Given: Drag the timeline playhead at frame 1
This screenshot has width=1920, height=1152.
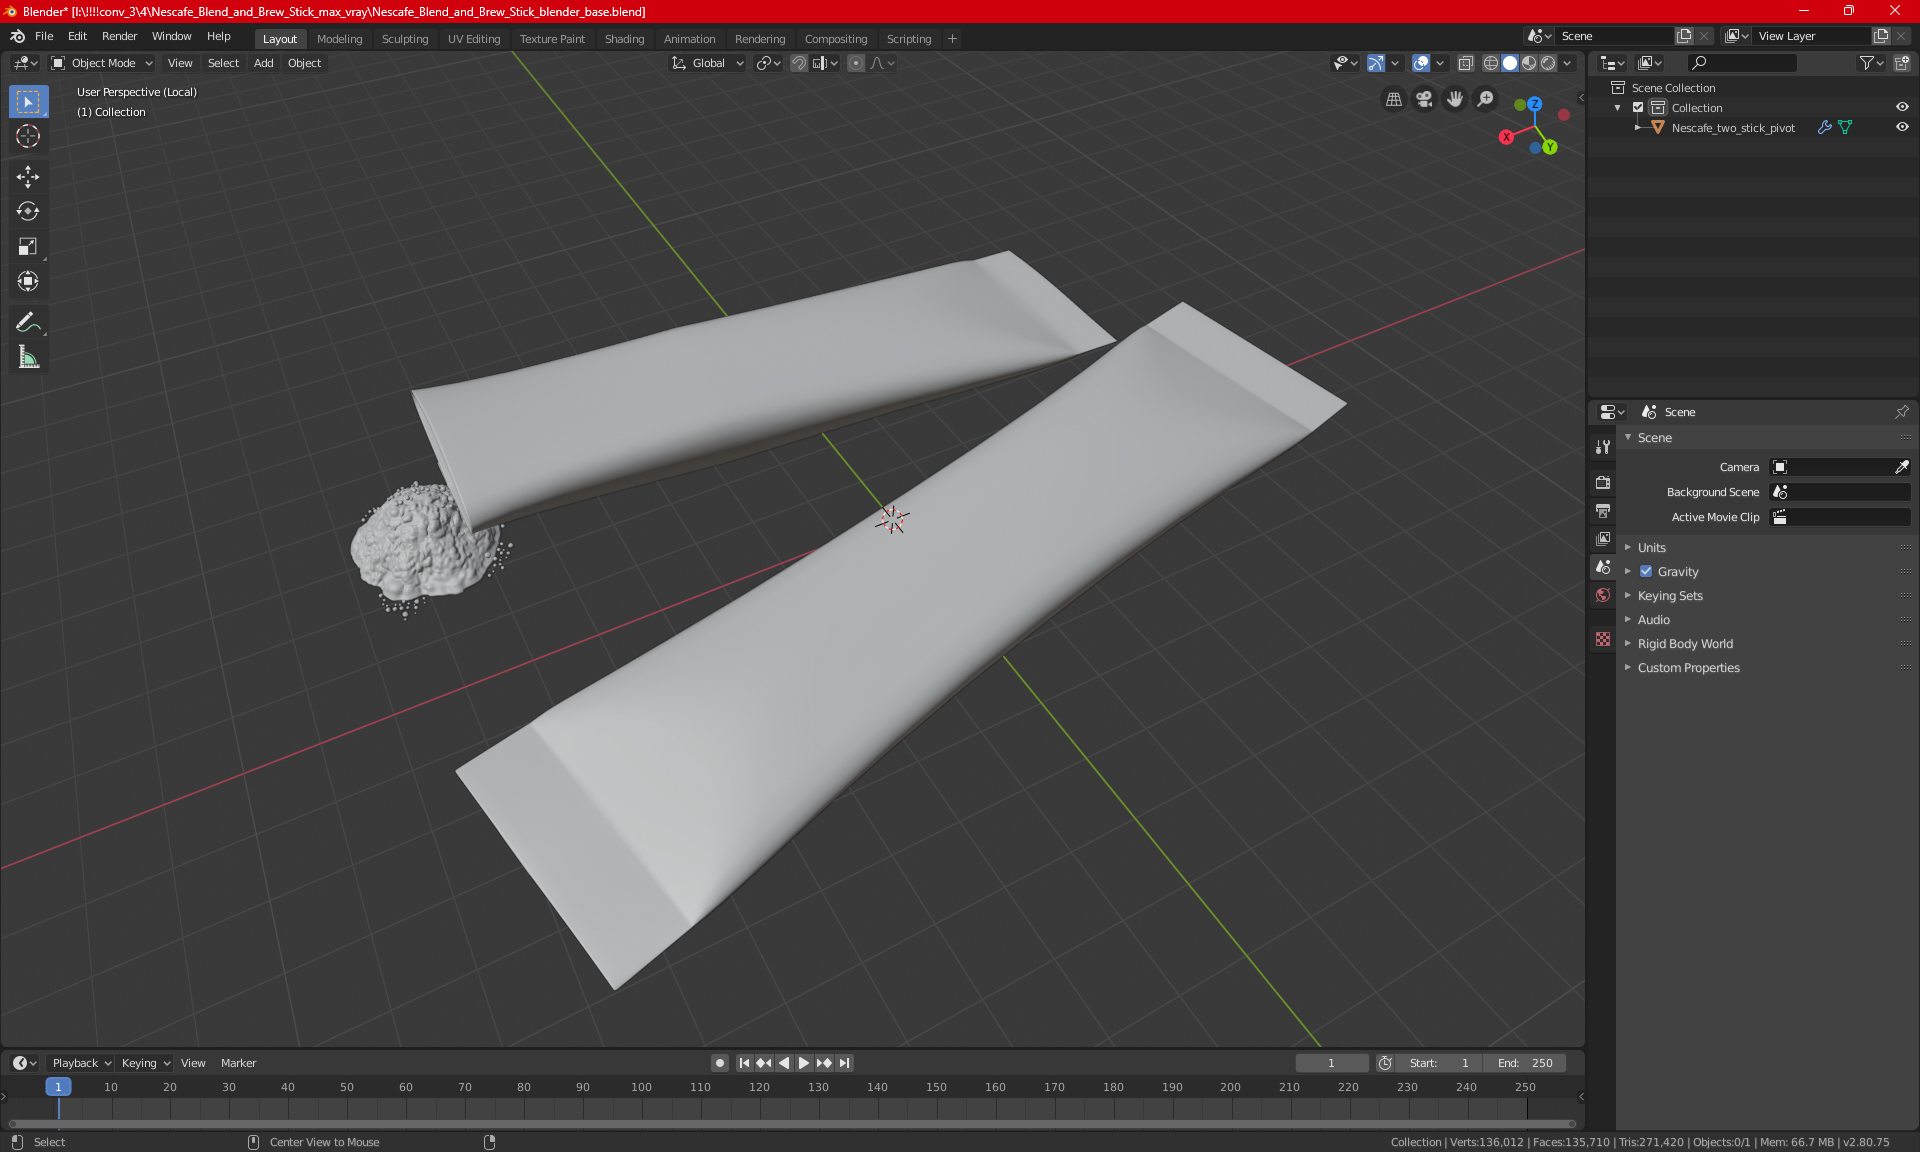Looking at the screenshot, I should tap(58, 1085).
